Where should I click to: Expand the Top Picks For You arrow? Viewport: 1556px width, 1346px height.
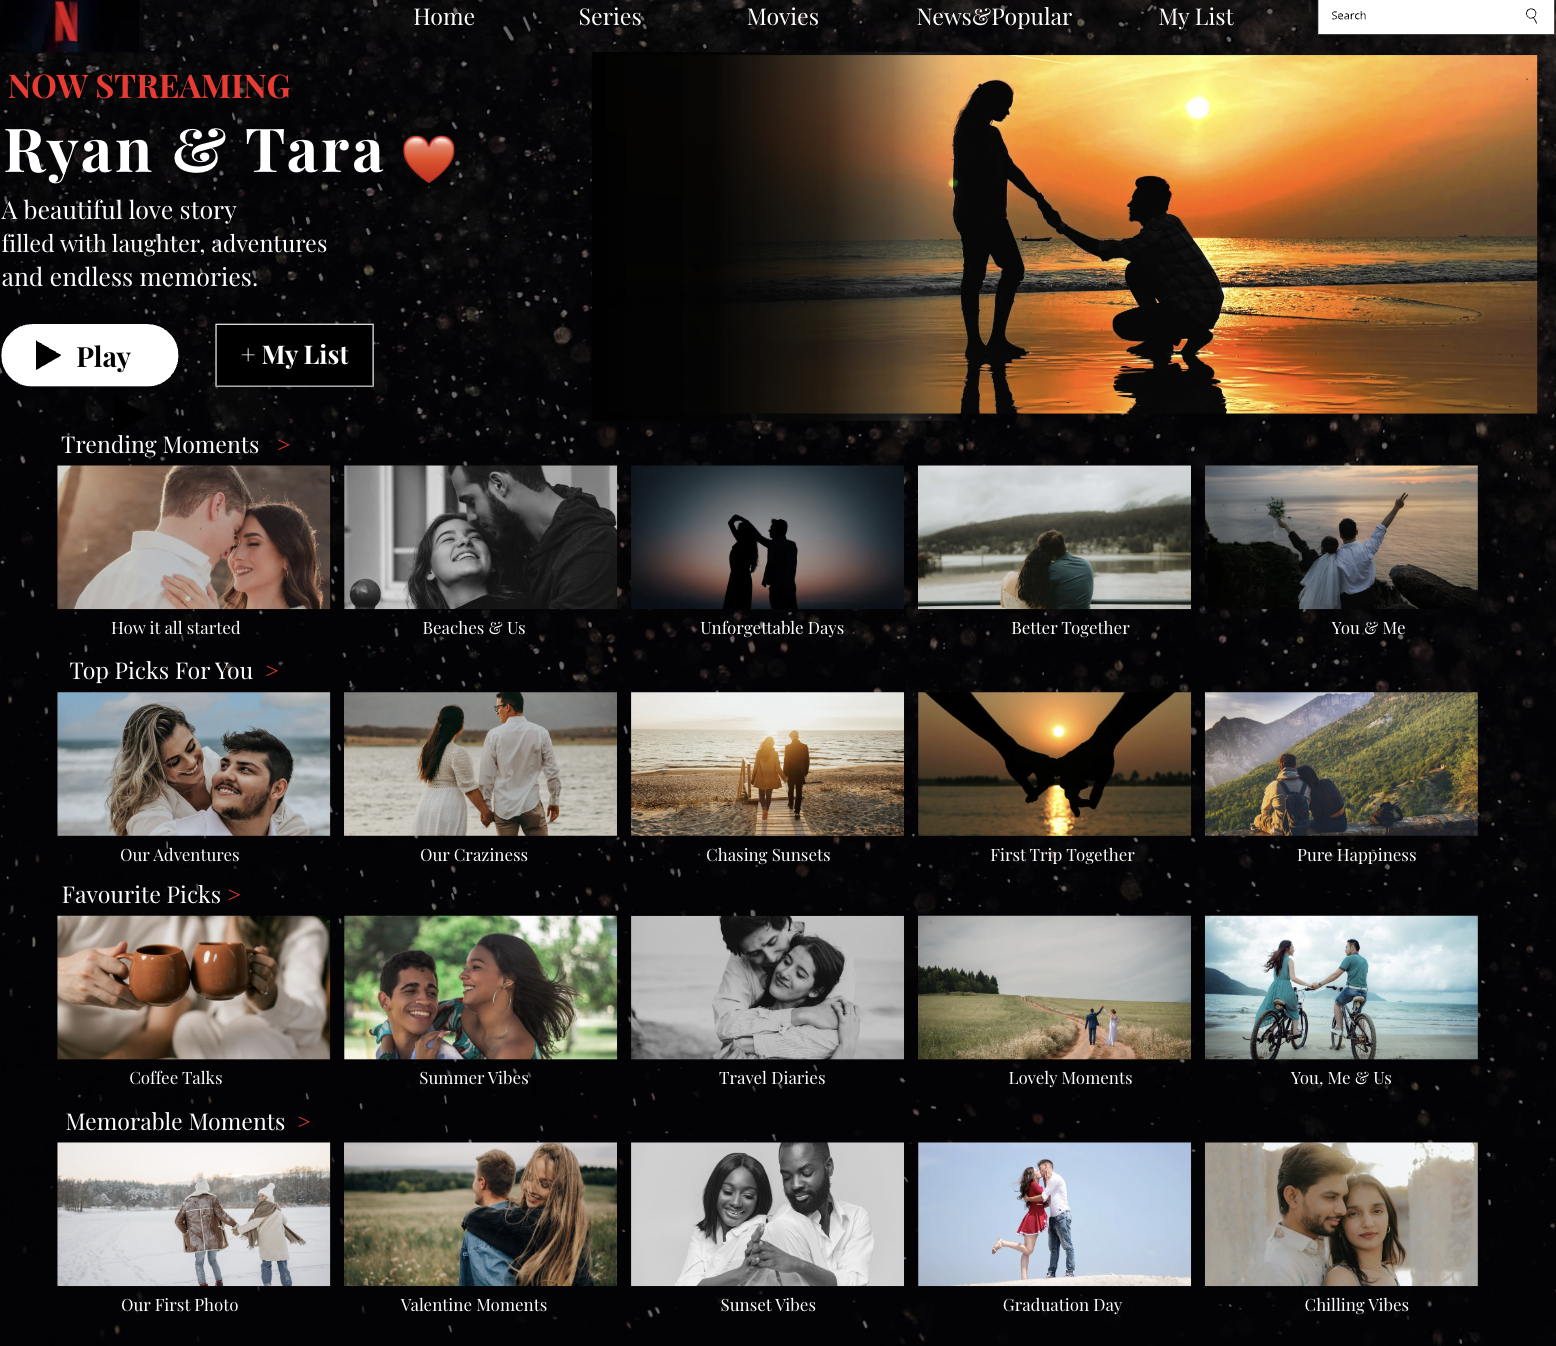point(272,671)
